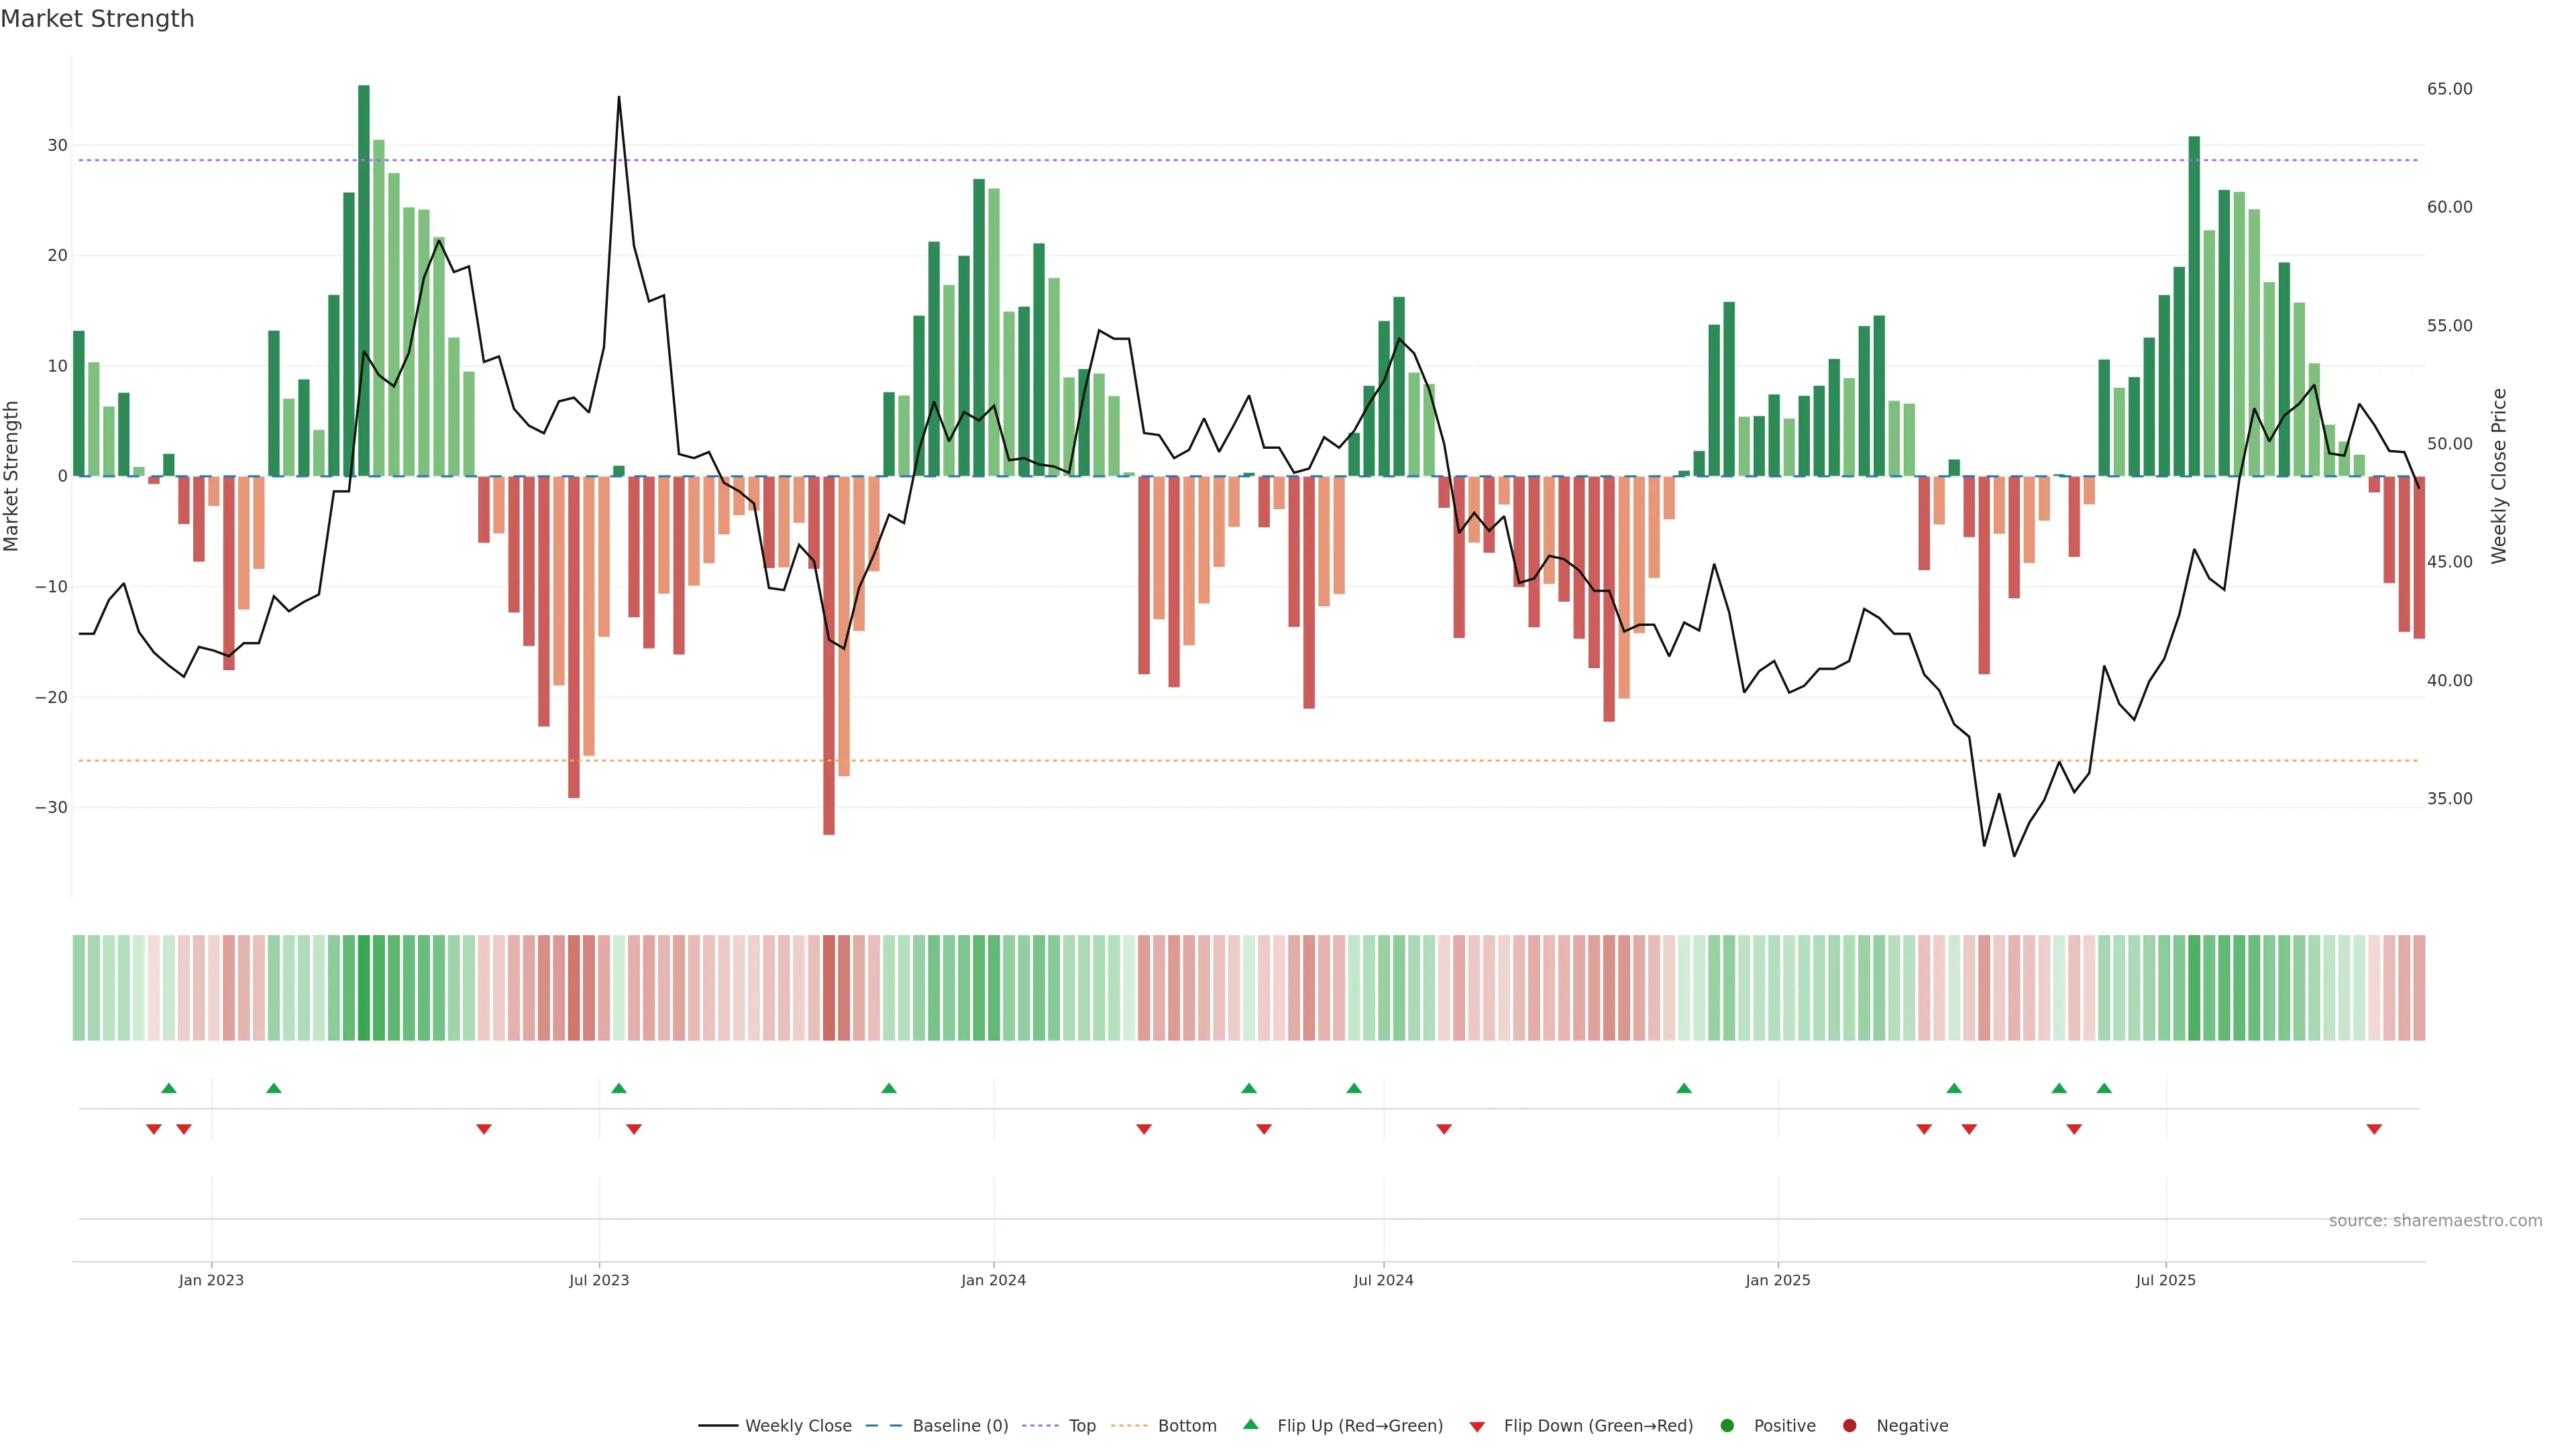Screen dimensions: 2576x1449
Task: Click the Jul 2025 x-axis label
Action: pyautogui.click(x=2165, y=1280)
